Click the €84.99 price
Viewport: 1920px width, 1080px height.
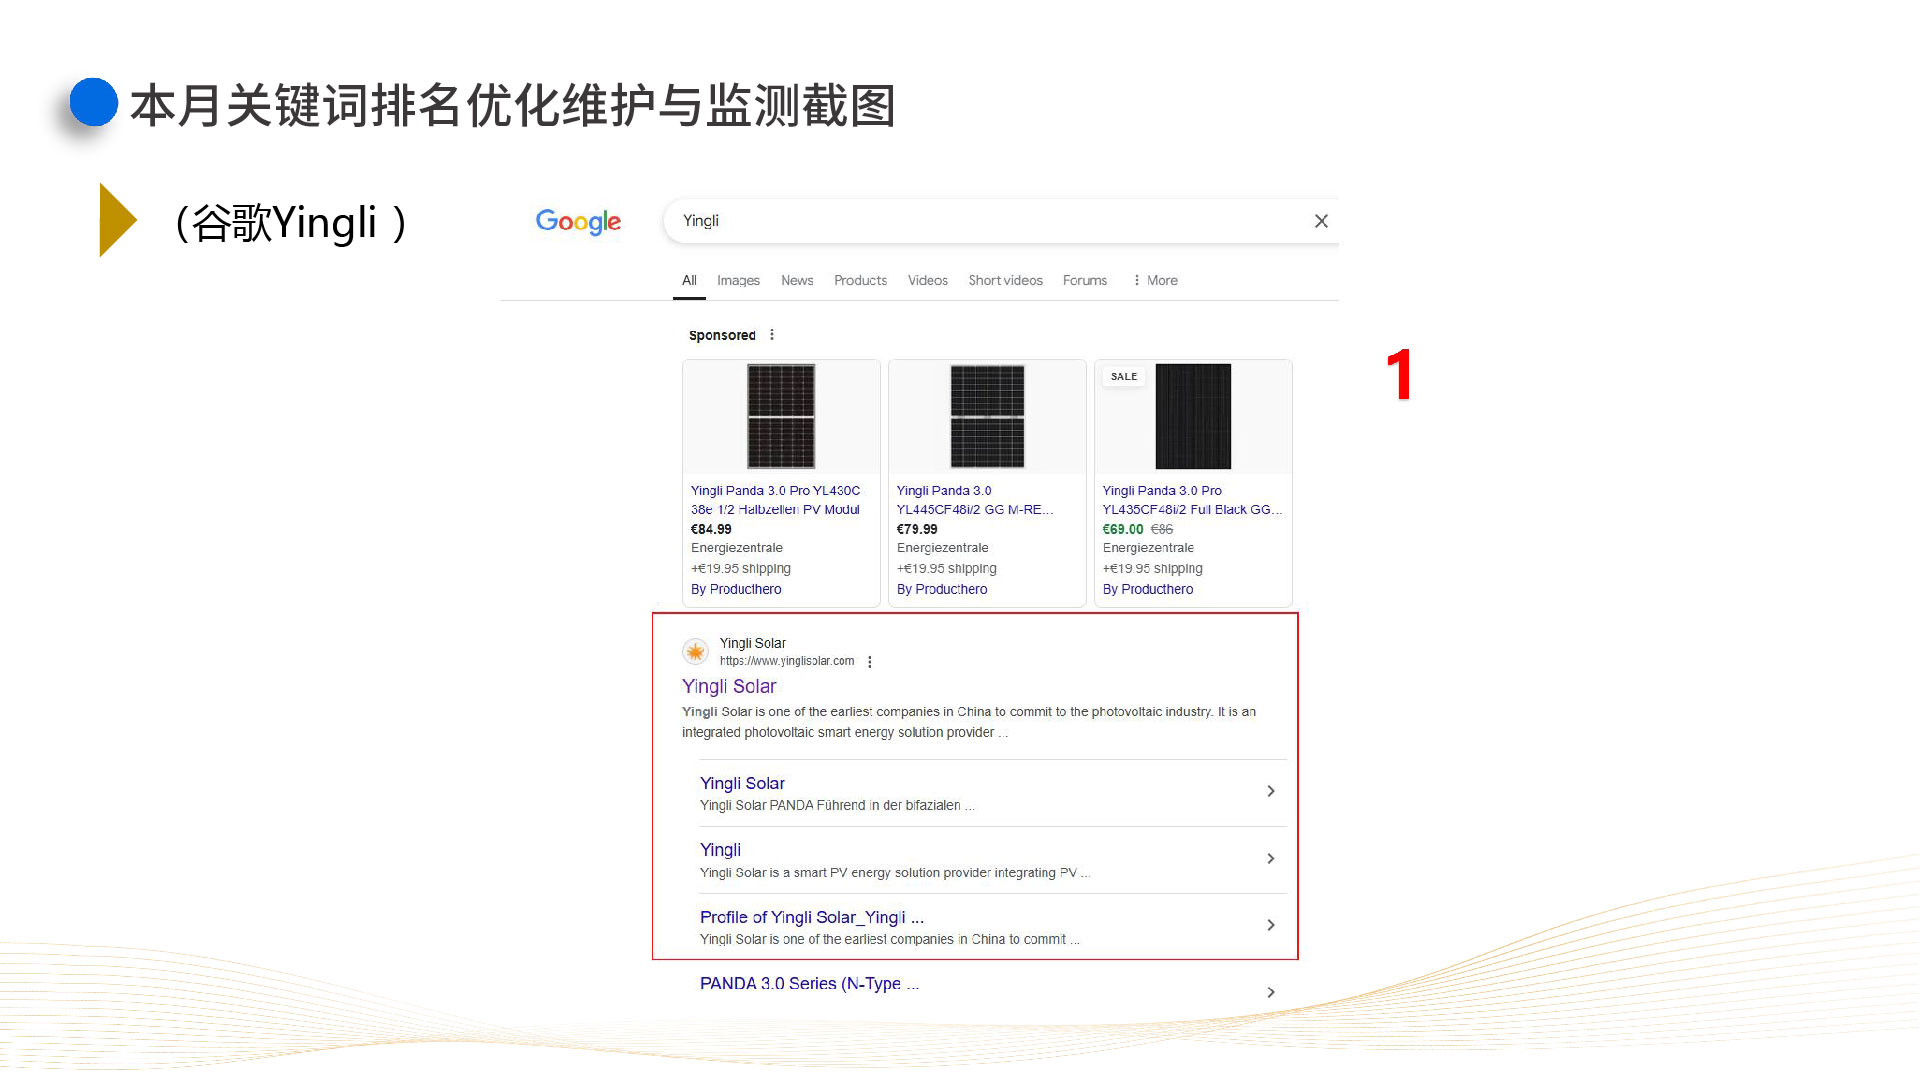click(711, 529)
